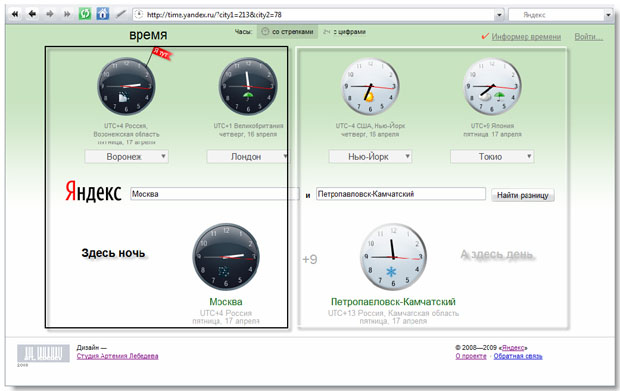Click the 'UTC+13 Россия, Камчатская область' caption
Screen dimensions: 620x391
393,313
